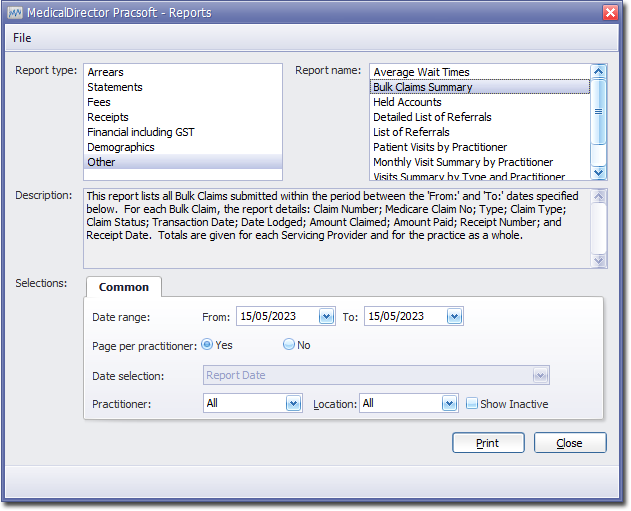Select Held Accounts report name
The image size is (631, 511).
407,102
